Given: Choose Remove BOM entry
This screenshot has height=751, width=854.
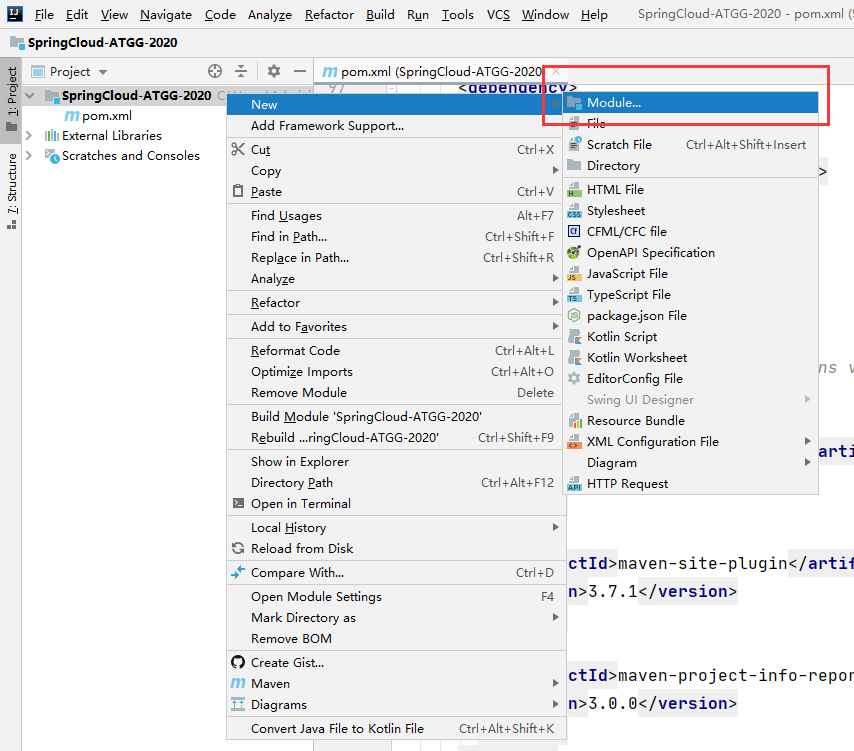Looking at the screenshot, I should tap(396, 639).
